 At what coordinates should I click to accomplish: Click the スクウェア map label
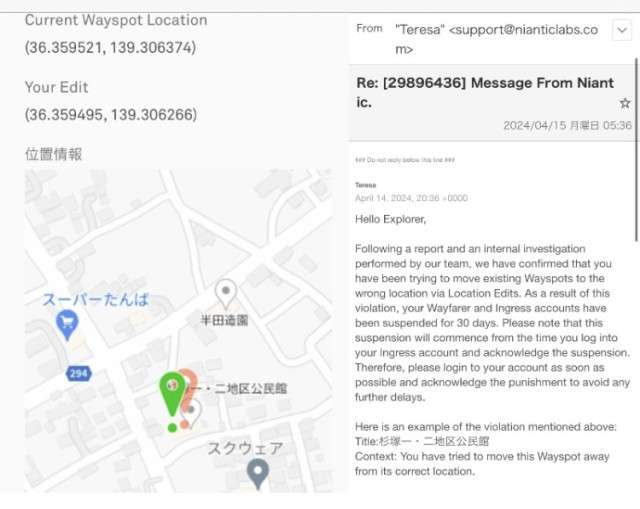point(245,448)
